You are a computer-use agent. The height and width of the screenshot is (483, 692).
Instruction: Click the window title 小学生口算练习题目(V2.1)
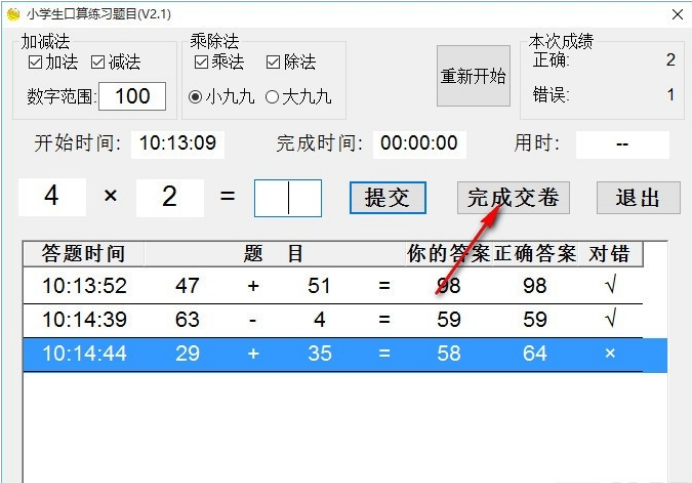pyautogui.click(x=99, y=15)
